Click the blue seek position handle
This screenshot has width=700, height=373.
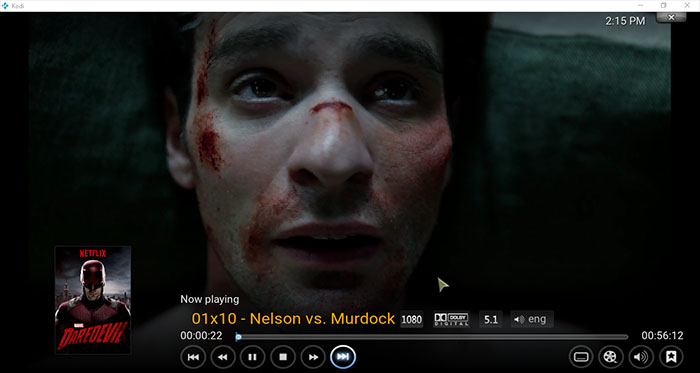(x=238, y=337)
